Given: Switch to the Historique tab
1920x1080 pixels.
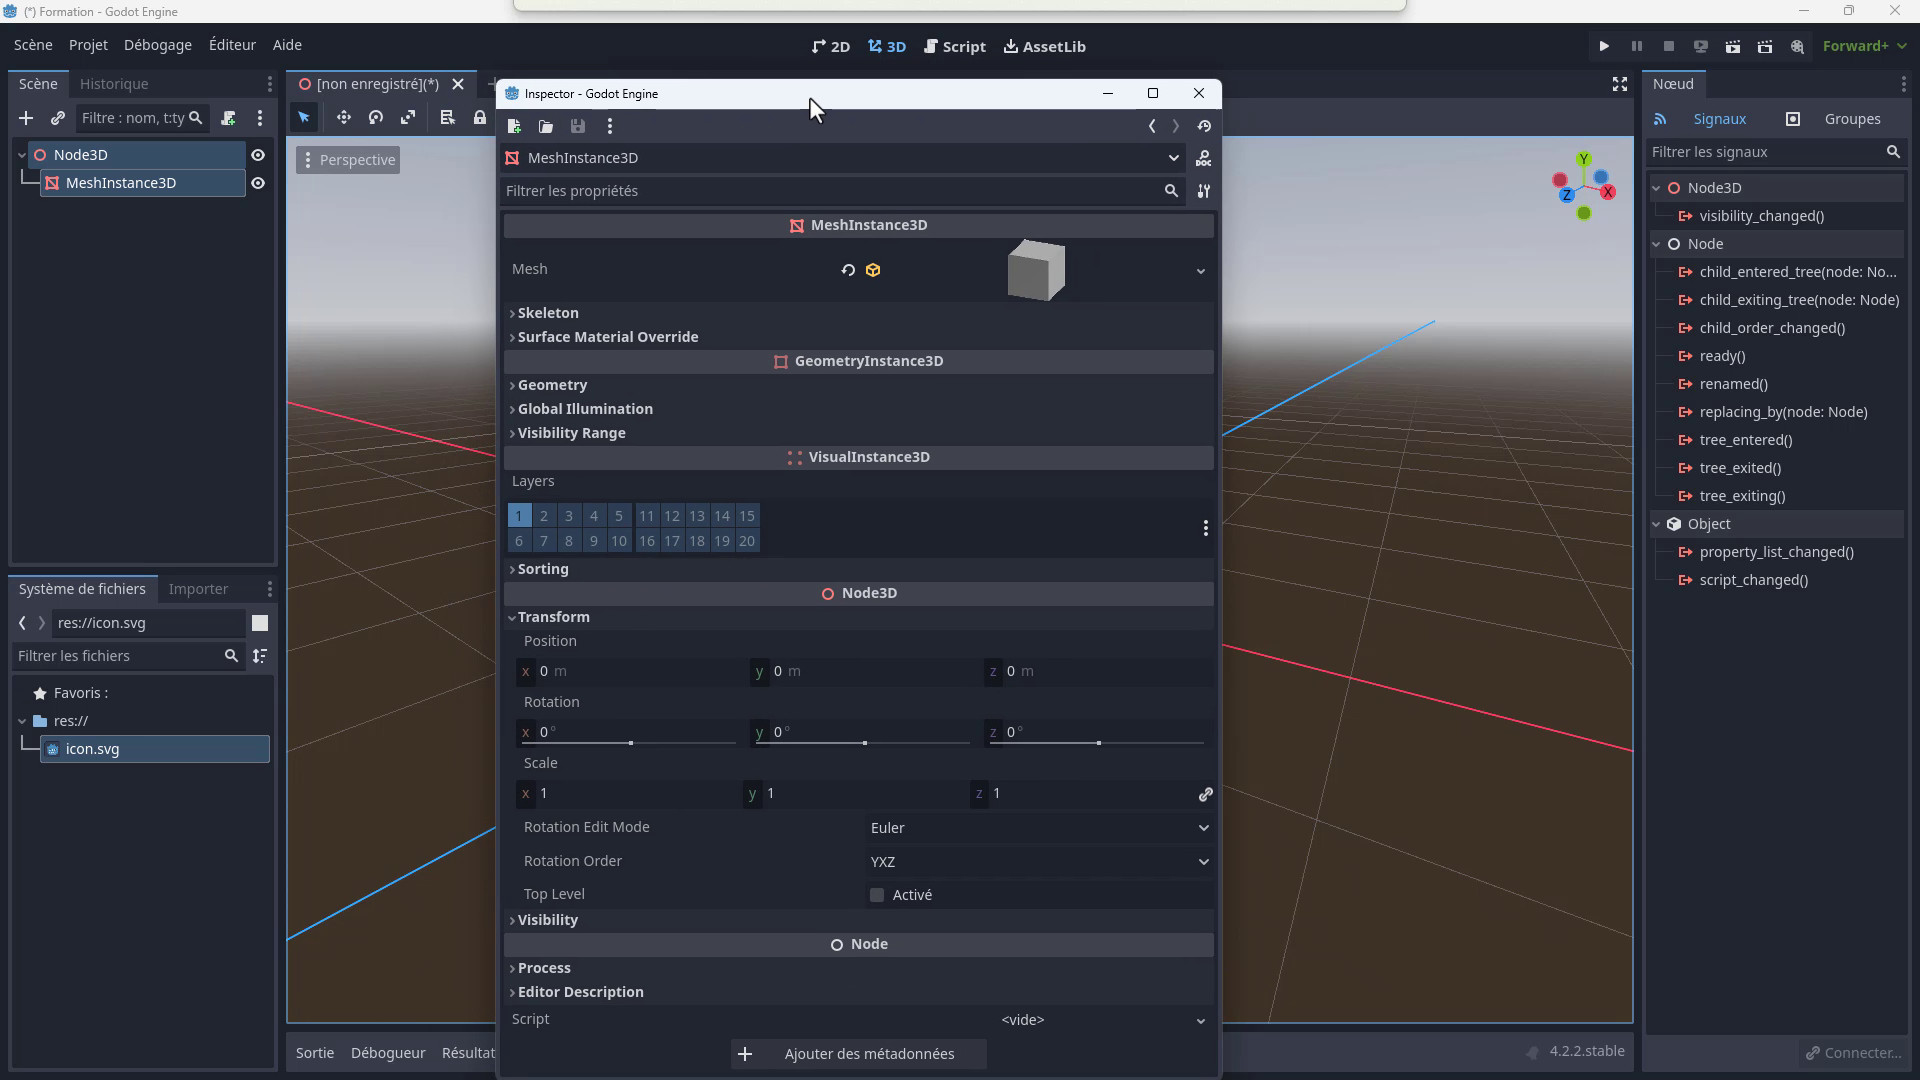Looking at the screenshot, I should click(114, 84).
